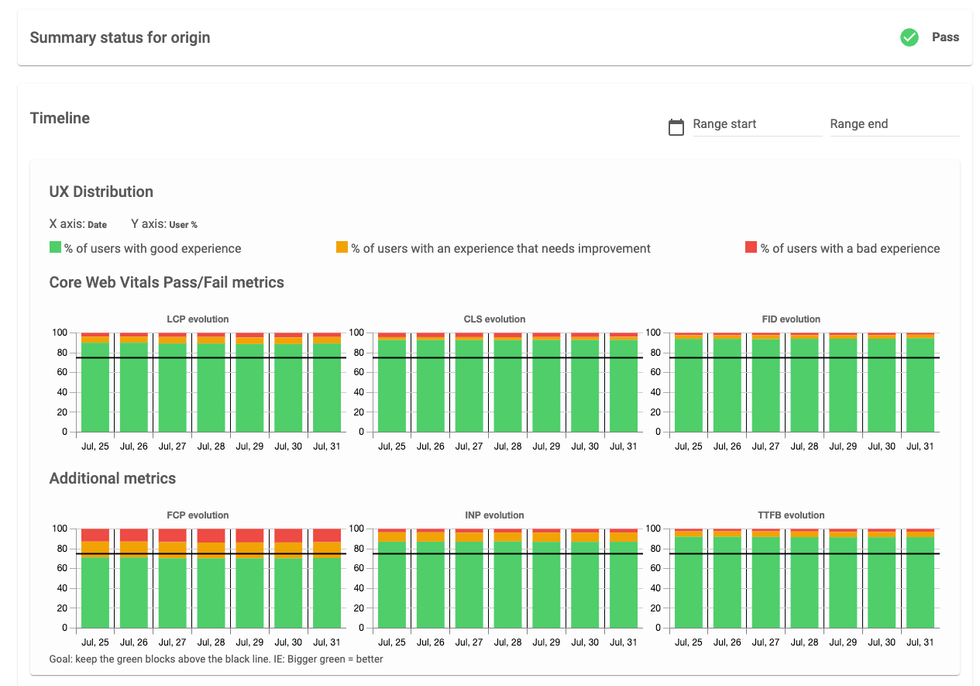
Task: Click the Range start date field
Action: click(756, 124)
